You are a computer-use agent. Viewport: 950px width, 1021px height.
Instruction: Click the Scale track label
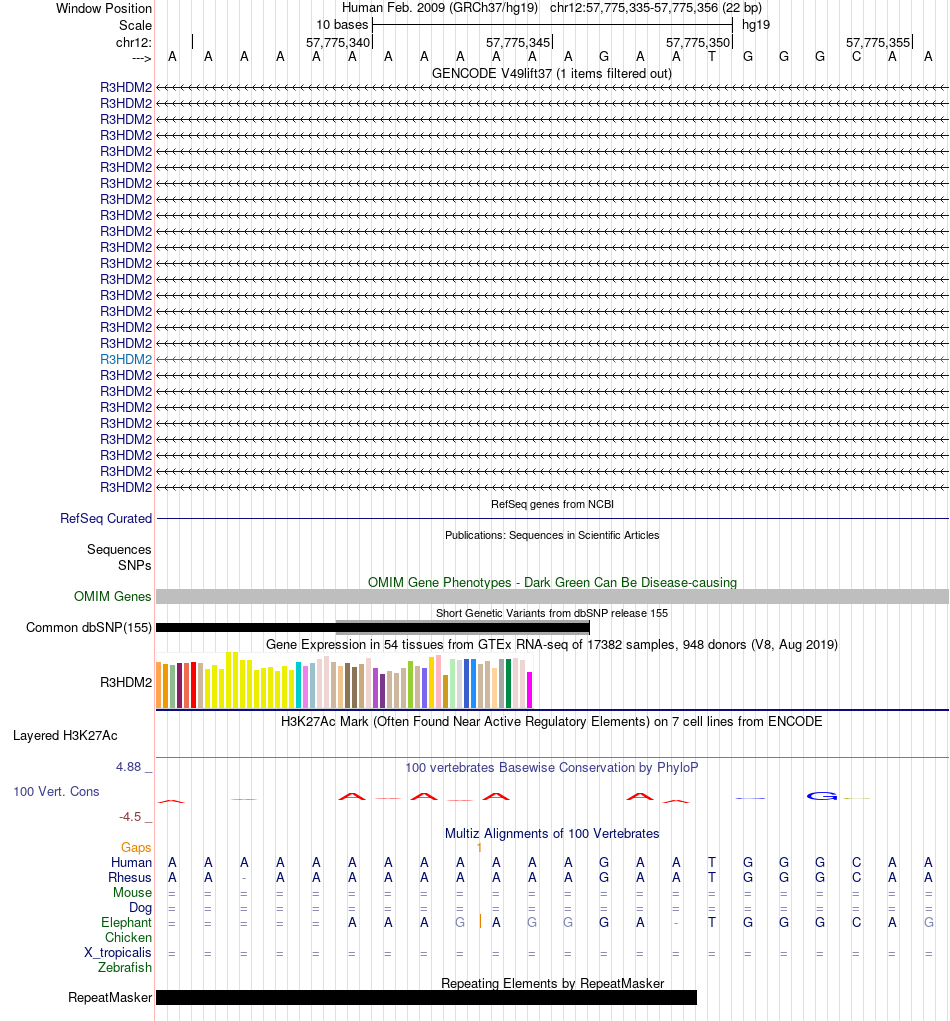[135, 25]
